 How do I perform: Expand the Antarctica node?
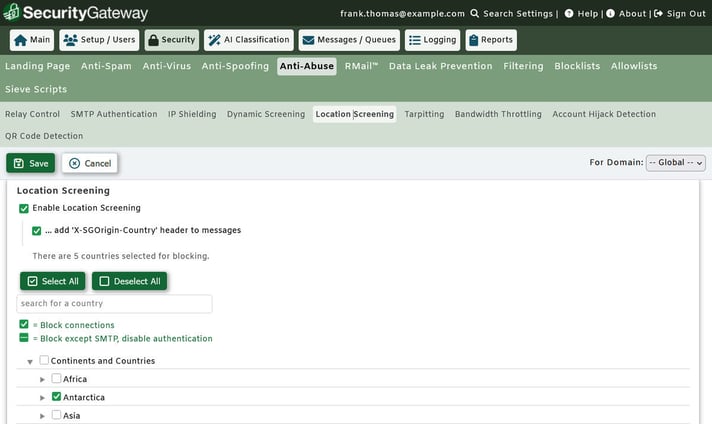(x=42, y=398)
